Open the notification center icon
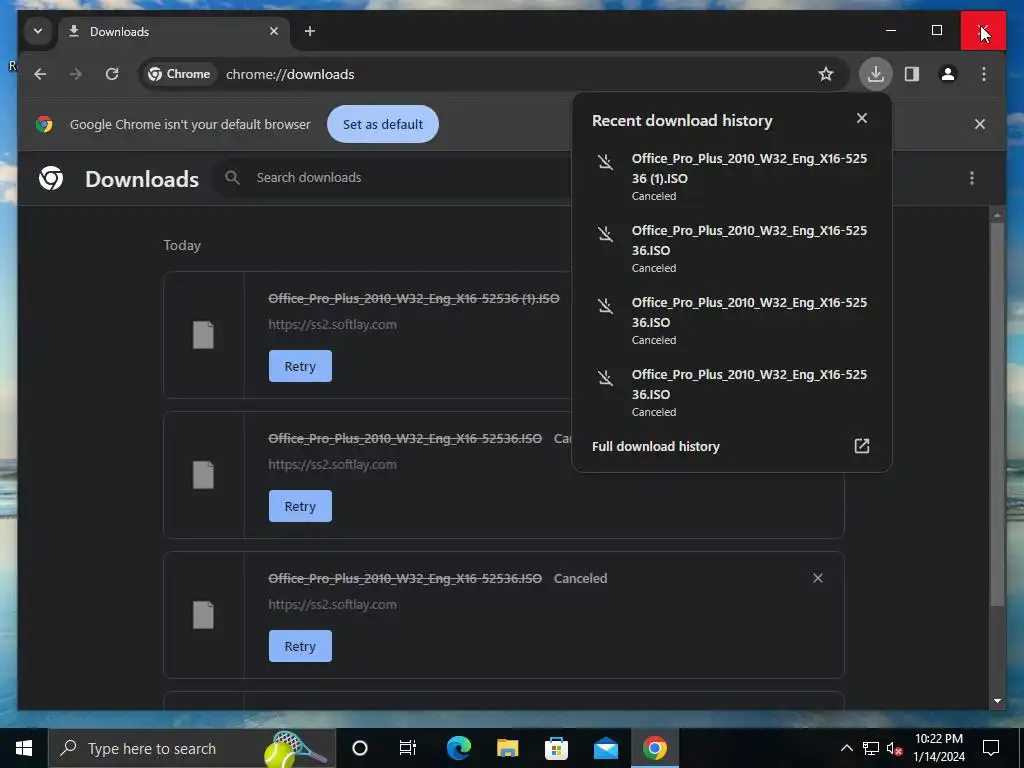Viewport: 1024px width, 768px height. pos(991,748)
